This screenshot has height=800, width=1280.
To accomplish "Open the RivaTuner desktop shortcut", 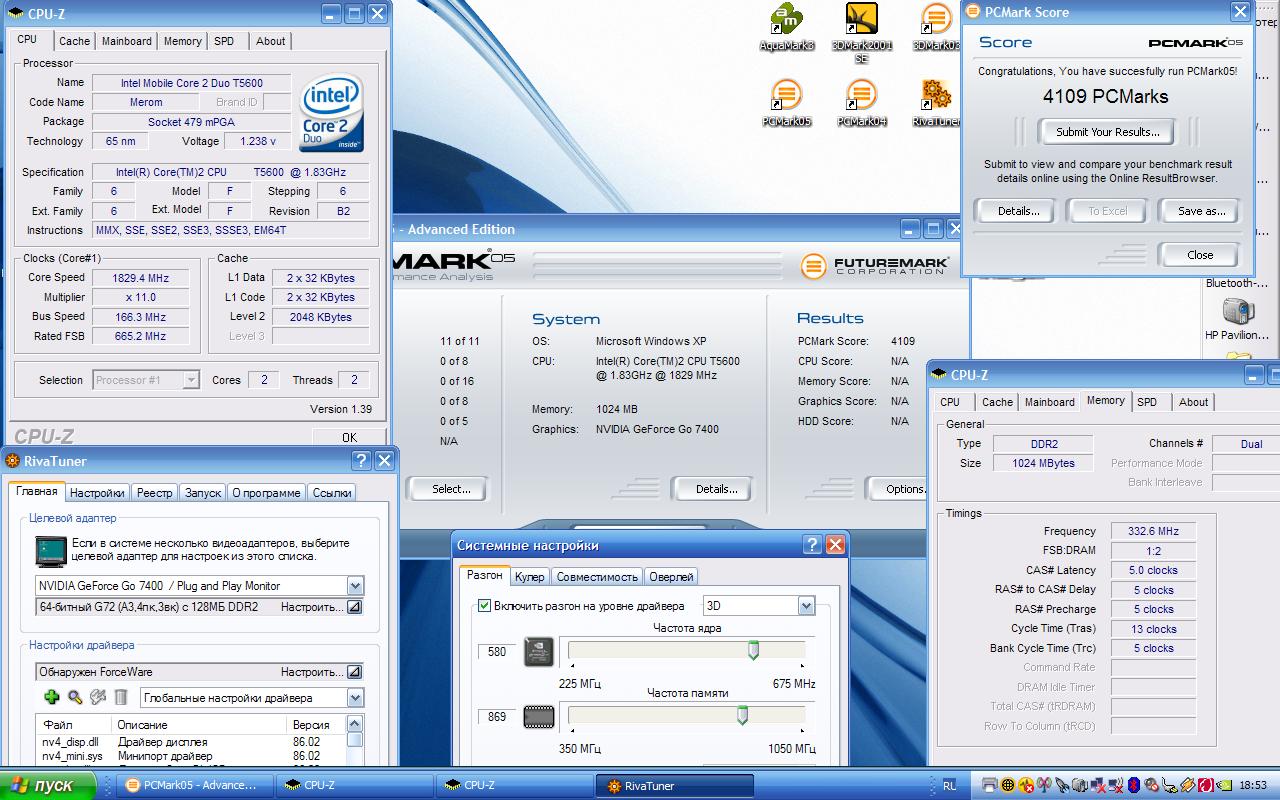I will click(x=936, y=103).
